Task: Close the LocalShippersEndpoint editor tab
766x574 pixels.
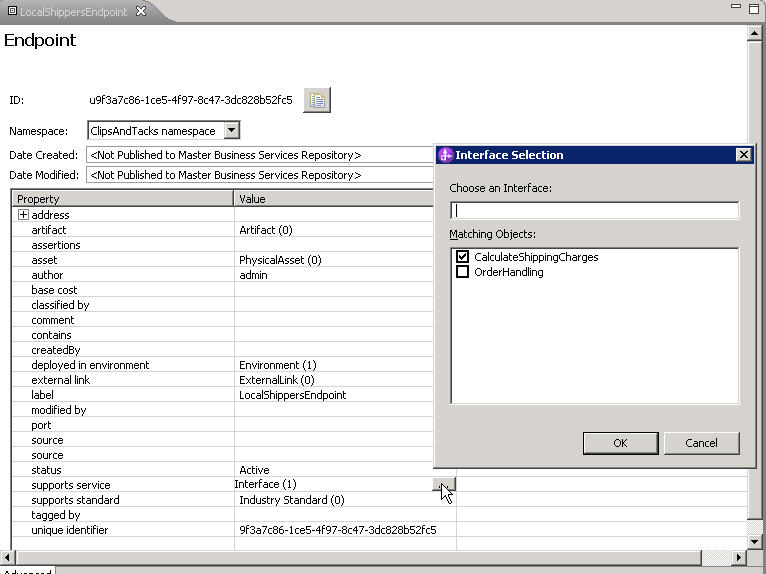Action: [141, 11]
